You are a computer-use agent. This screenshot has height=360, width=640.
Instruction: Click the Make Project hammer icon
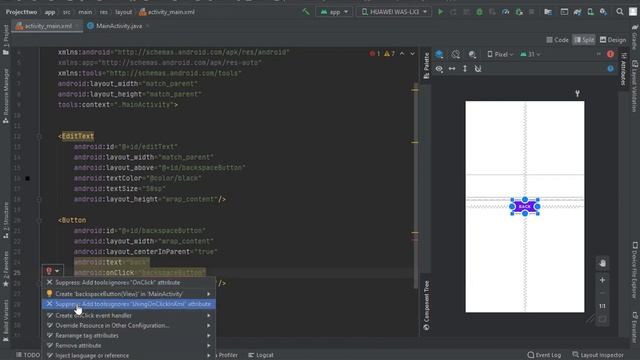306,12
